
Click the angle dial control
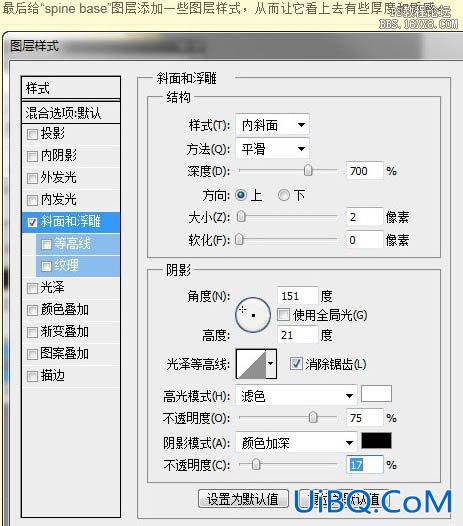[253, 315]
